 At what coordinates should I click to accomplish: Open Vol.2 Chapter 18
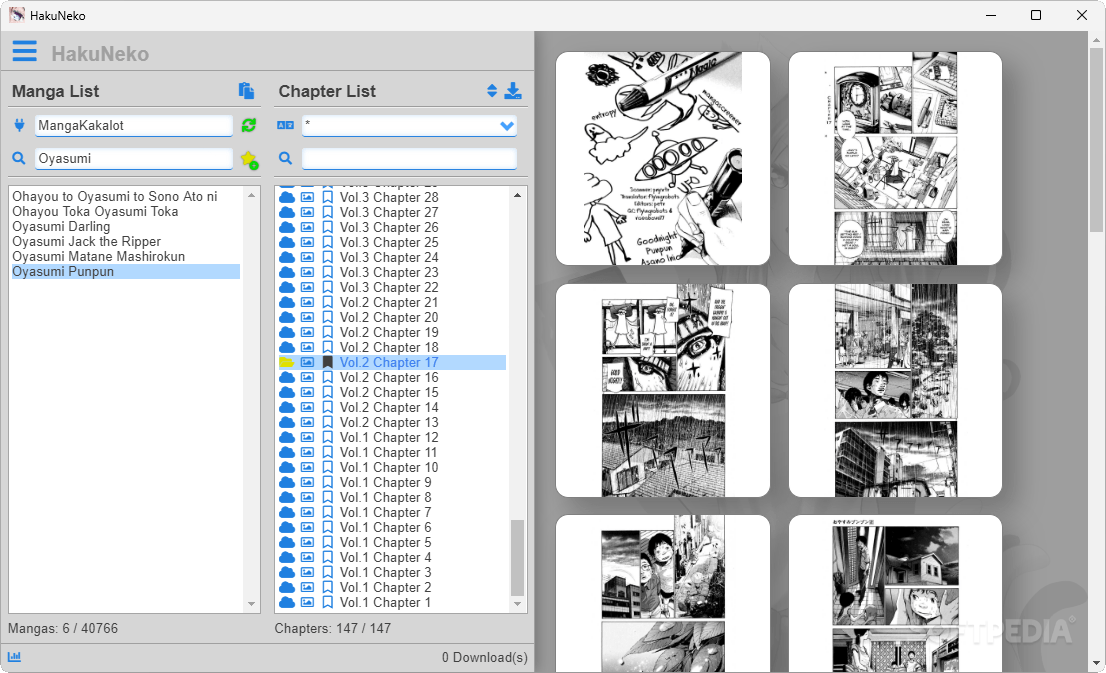pyautogui.click(x=389, y=348)
